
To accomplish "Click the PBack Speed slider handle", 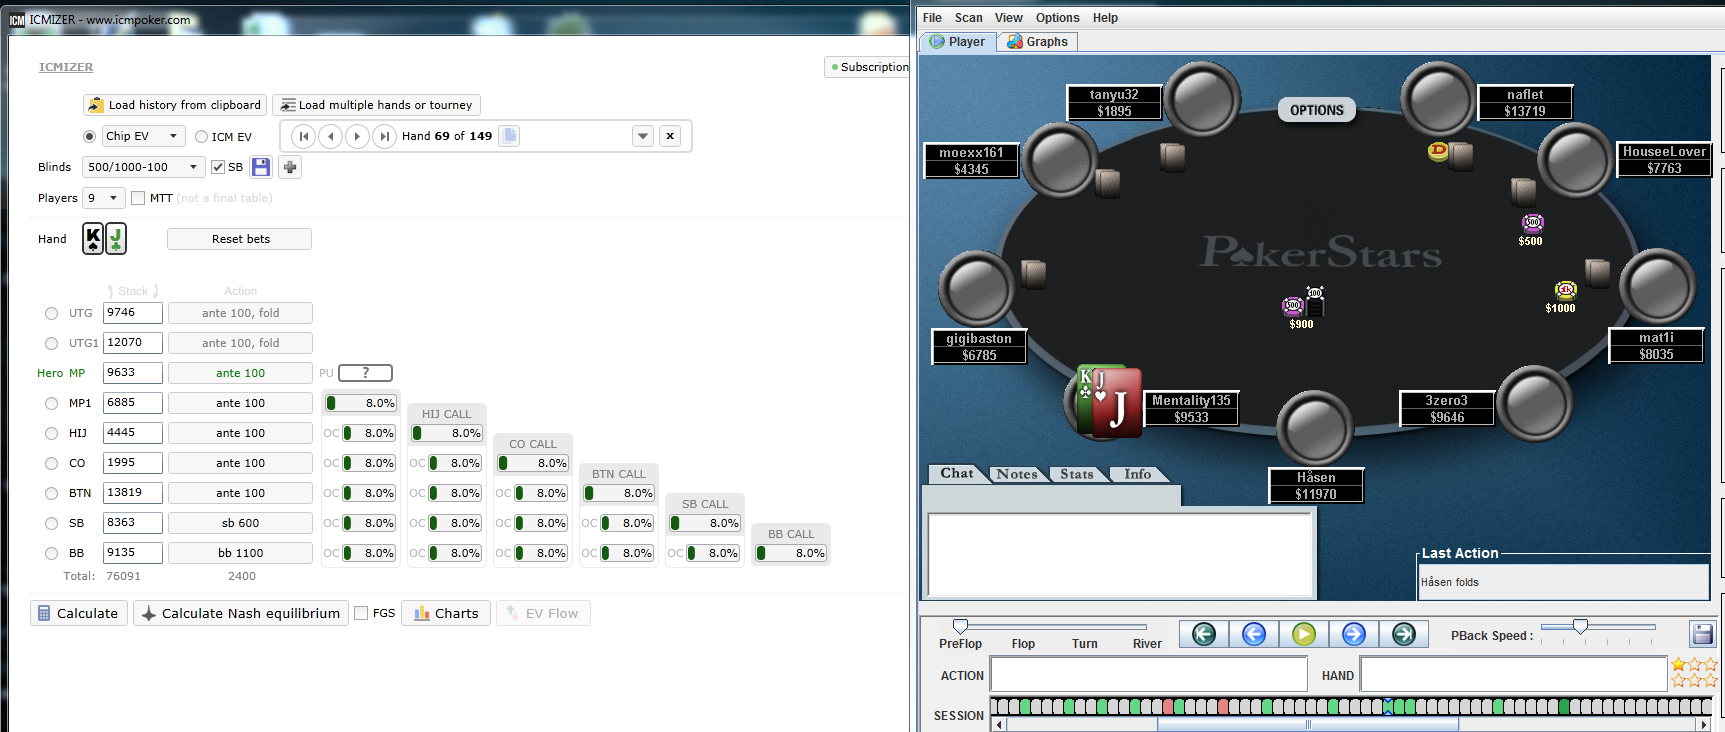I will tap(1580, 626).
